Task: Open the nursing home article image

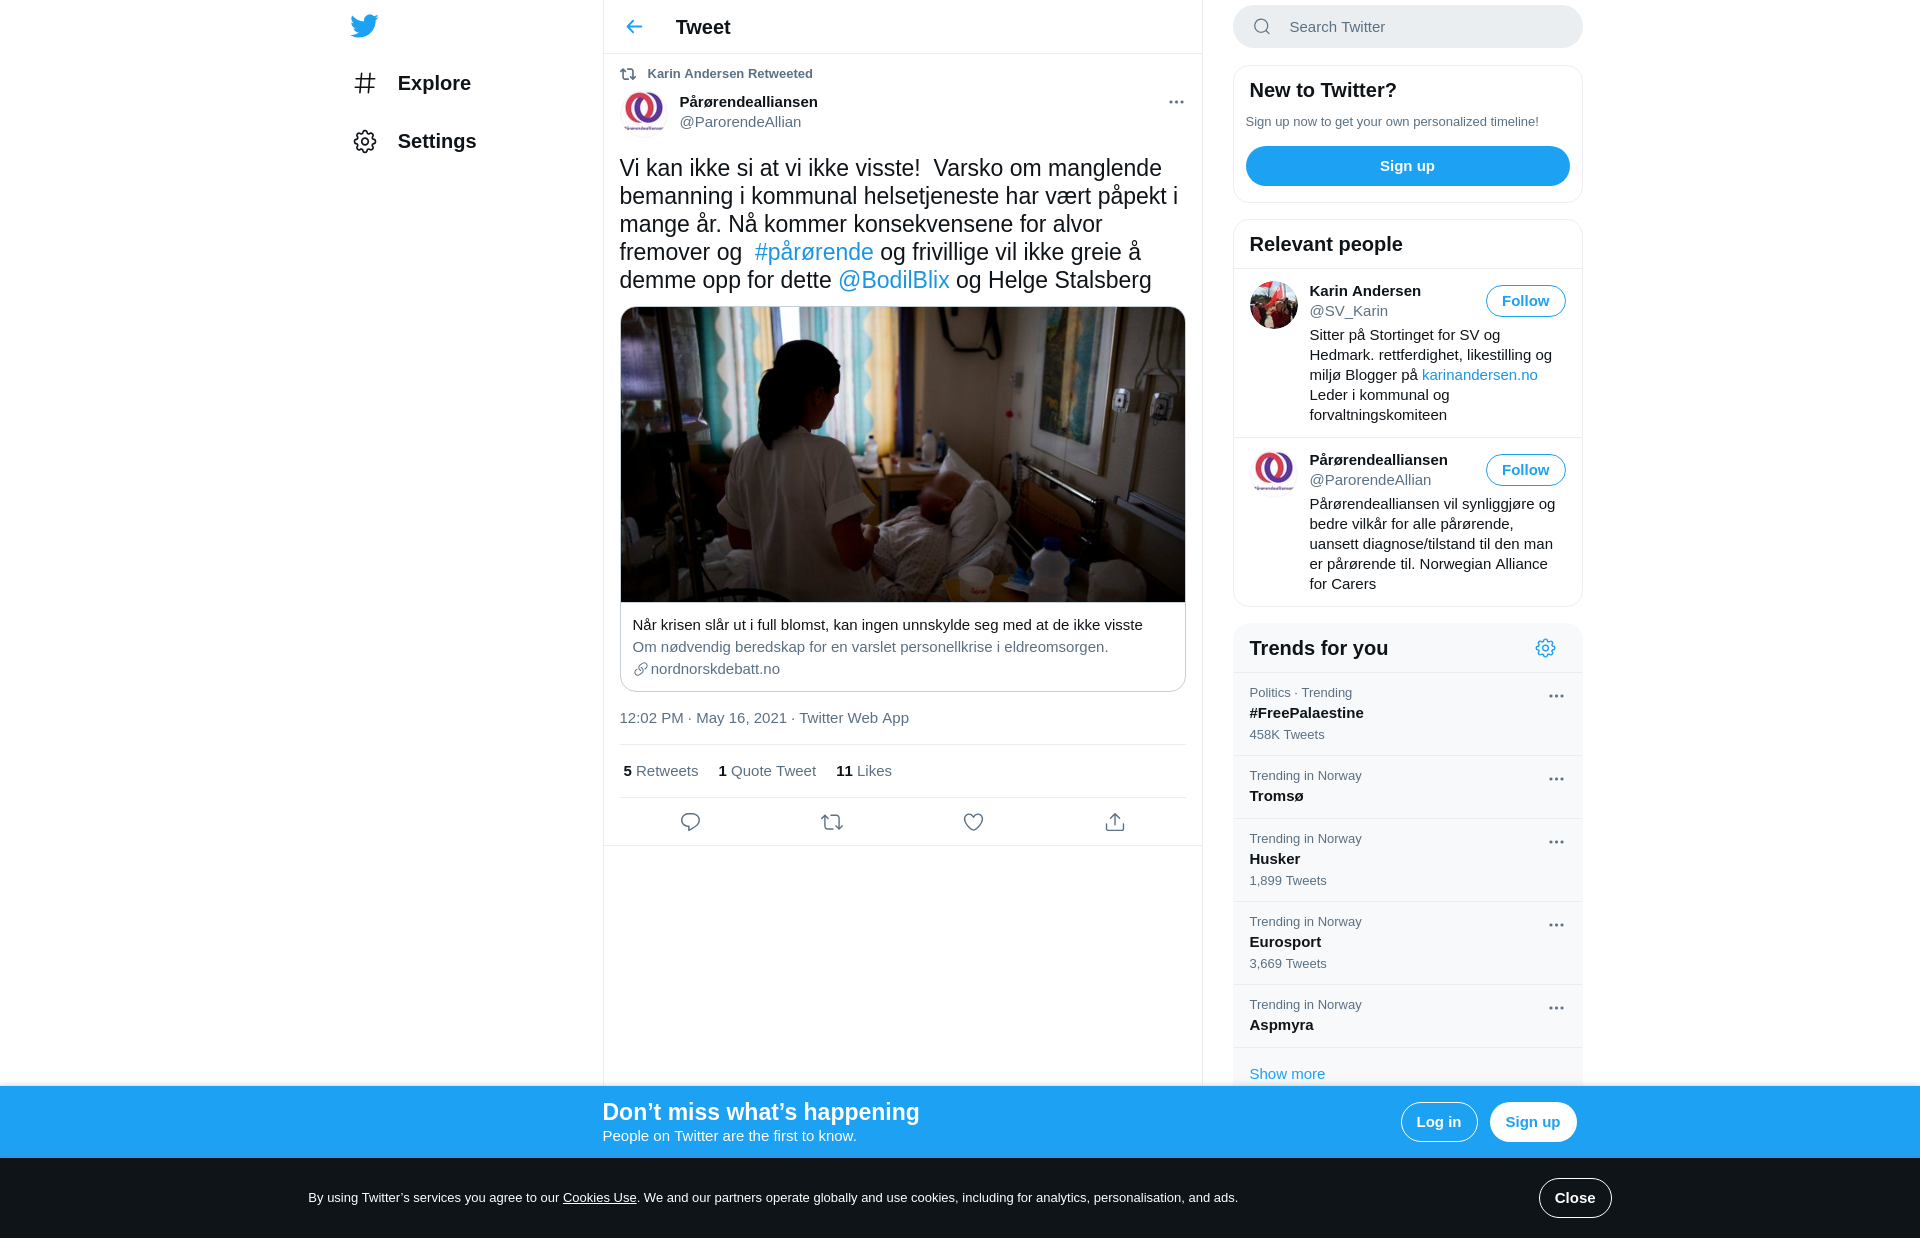Action: [902, 455]
